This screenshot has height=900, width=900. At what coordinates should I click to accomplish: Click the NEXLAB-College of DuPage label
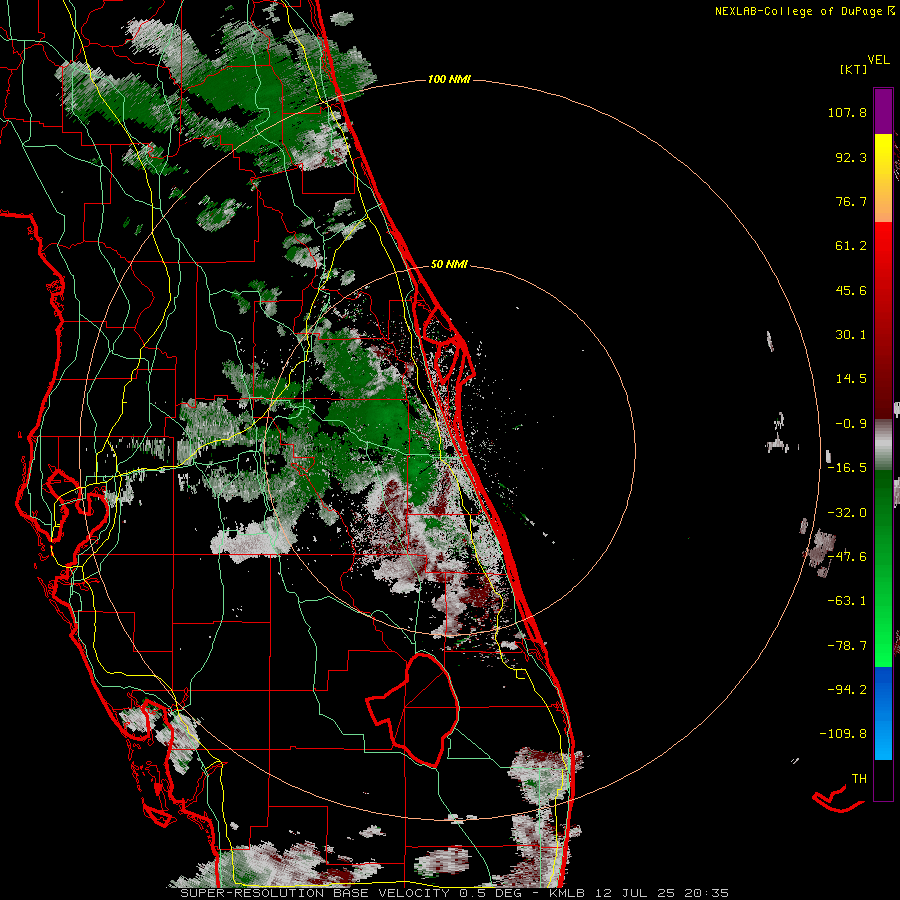[798, 11]
